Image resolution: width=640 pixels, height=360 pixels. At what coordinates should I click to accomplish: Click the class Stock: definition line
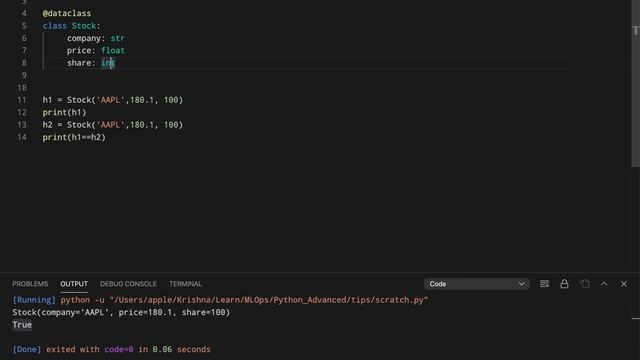71,26
